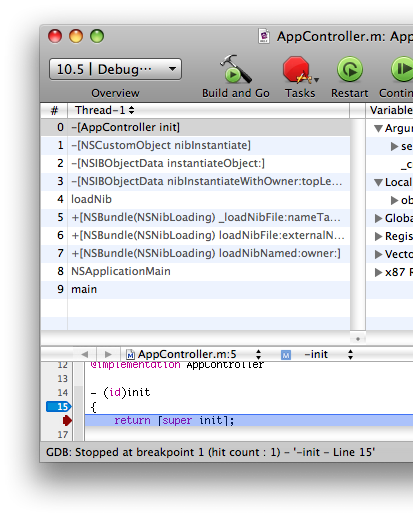Expand the x87 disclosure triangle
This screenshot has width=413, height=517.
[x=378, y=272]
